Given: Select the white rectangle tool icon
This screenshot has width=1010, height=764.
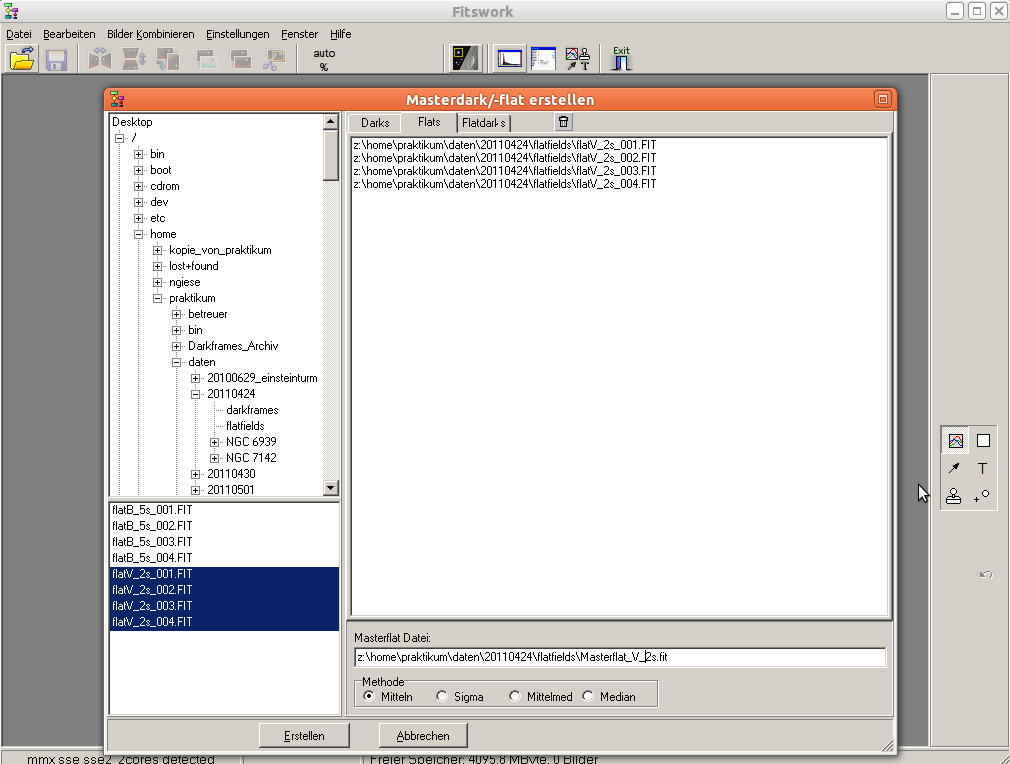Looking at the screenshot, I should pyautogui.click(x=983, y=441).
